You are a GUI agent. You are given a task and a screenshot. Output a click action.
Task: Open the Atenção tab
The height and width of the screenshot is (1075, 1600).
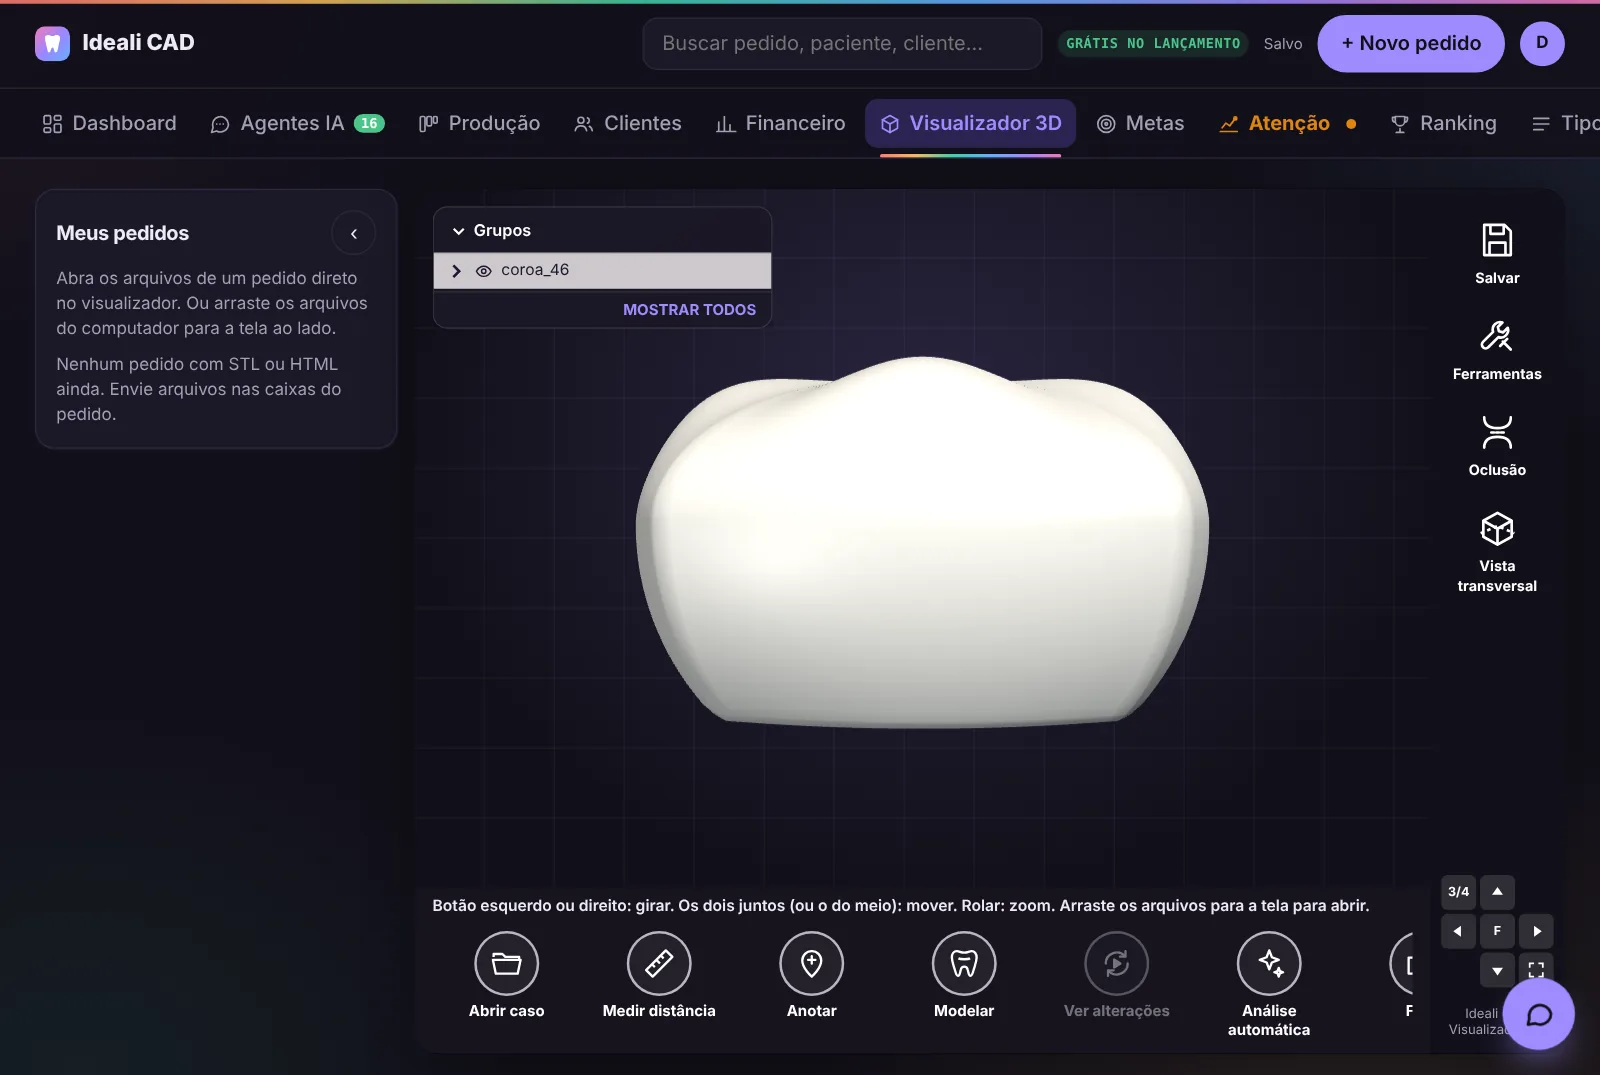(x=1288, y=123)
